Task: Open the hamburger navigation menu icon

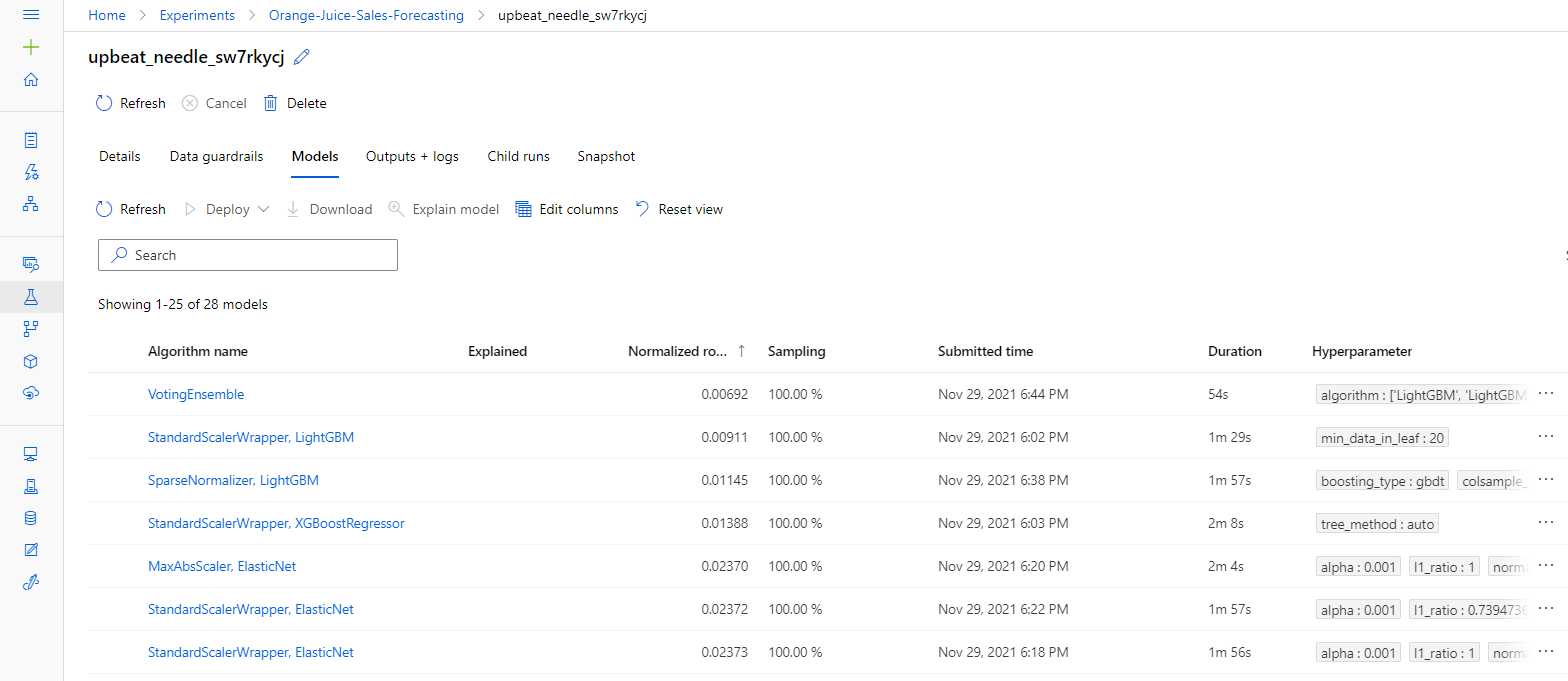Action: coord(31,15)
